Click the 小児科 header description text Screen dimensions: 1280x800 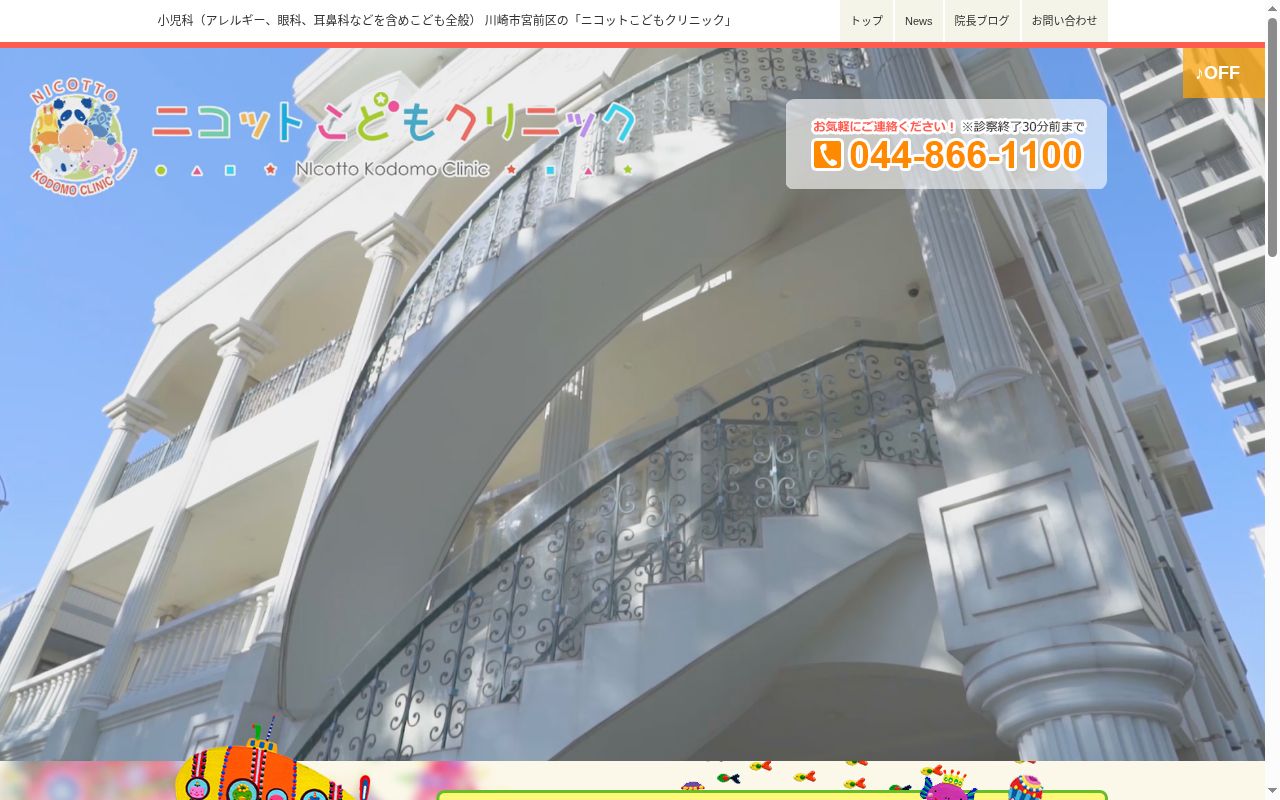point(445,20)
